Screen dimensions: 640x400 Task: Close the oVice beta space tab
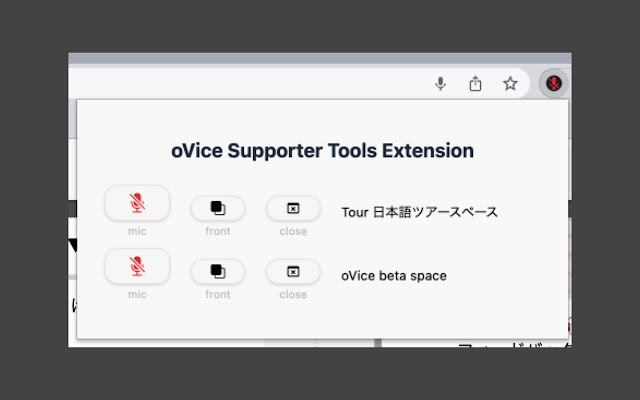point(293,271)
